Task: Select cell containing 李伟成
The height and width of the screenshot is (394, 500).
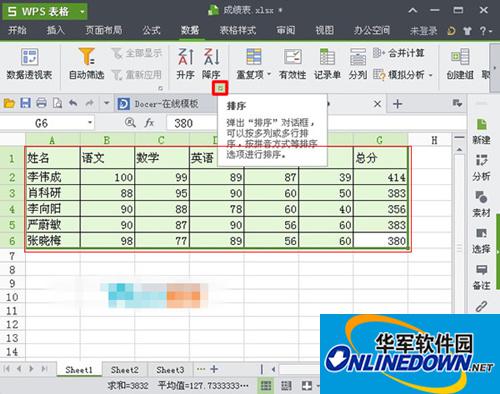Action: point(53,177)
